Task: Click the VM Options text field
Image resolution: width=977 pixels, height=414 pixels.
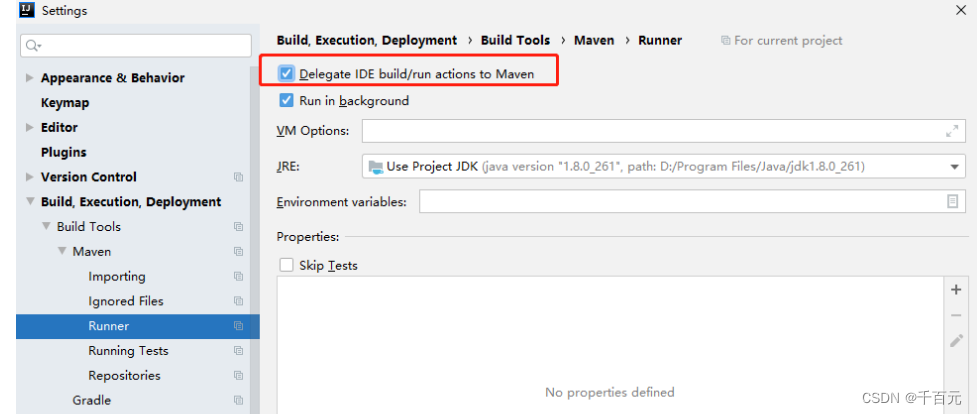Action: pos(650,131)
